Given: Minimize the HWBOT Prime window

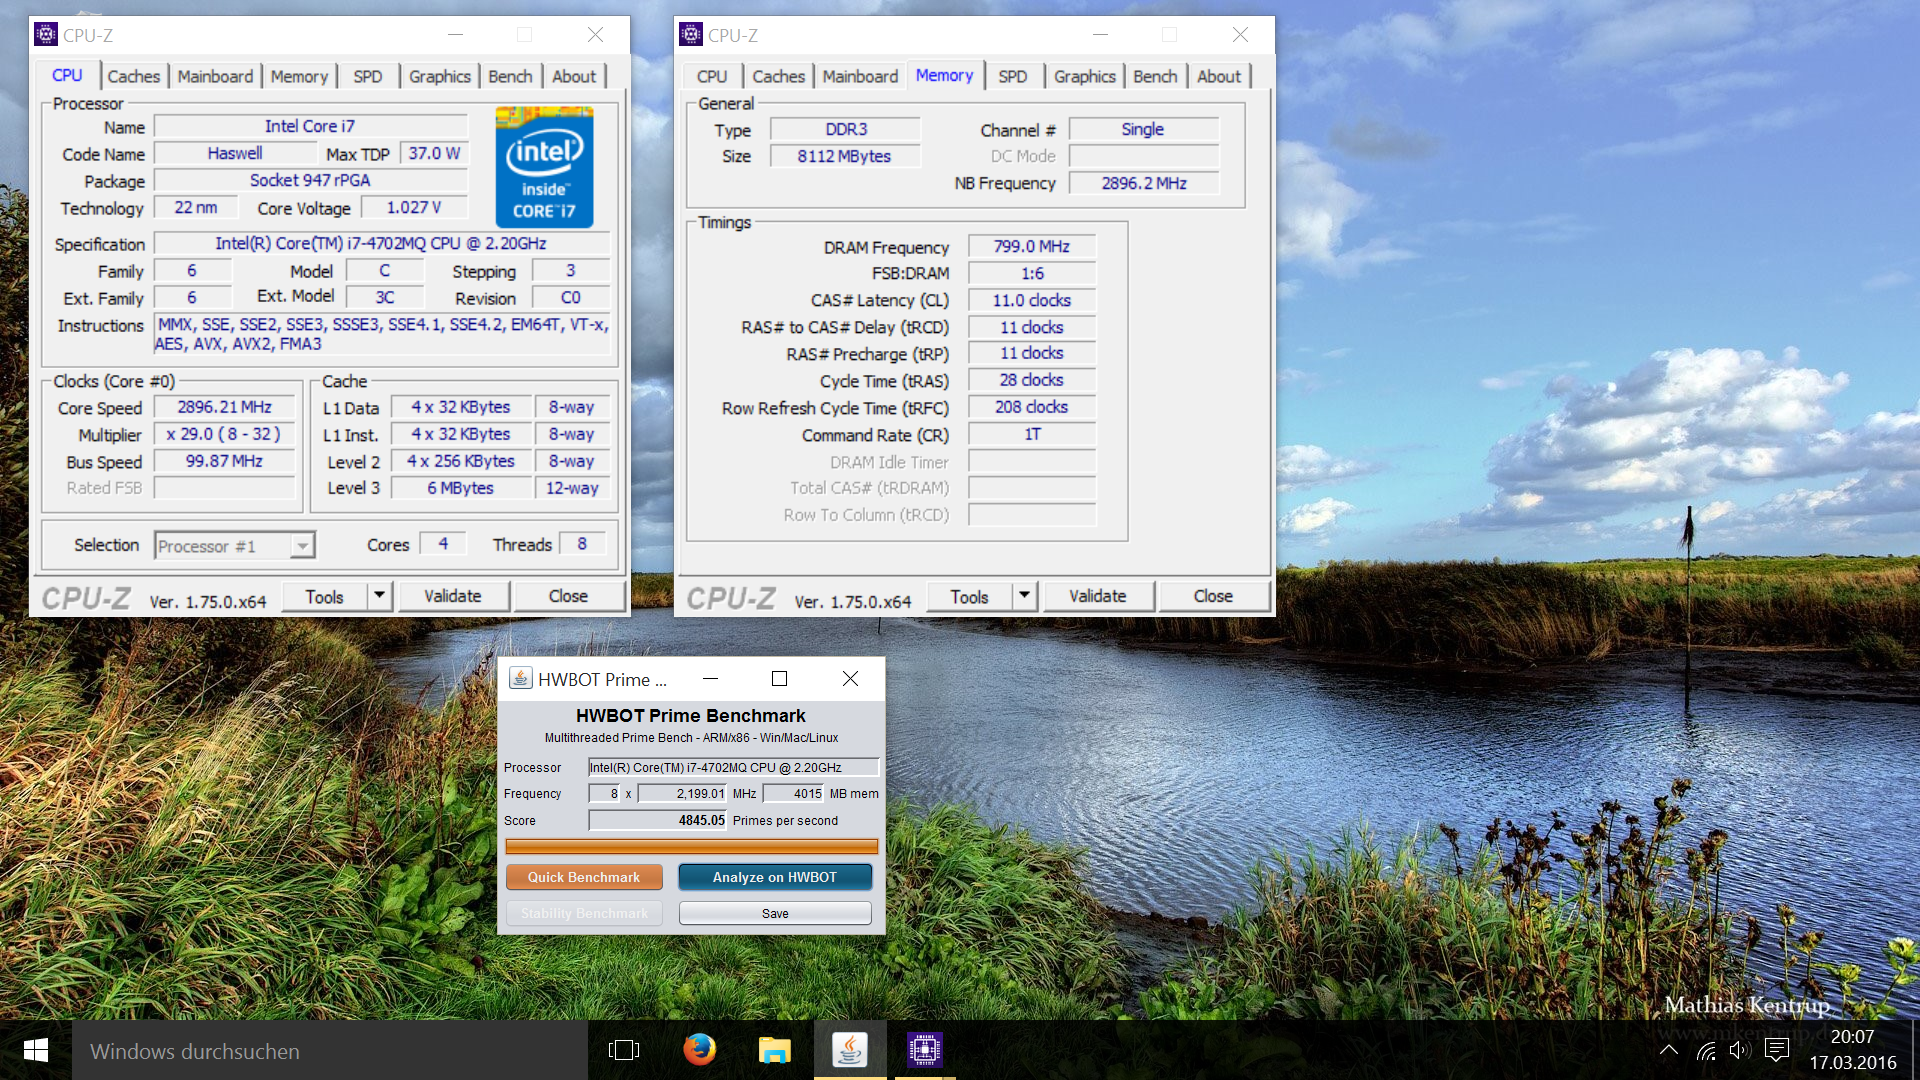Looking at the screenshot, I should 711,678.
